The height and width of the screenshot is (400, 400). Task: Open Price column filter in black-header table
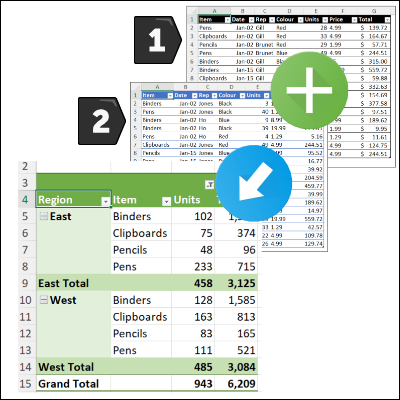[x=354, y=20]
